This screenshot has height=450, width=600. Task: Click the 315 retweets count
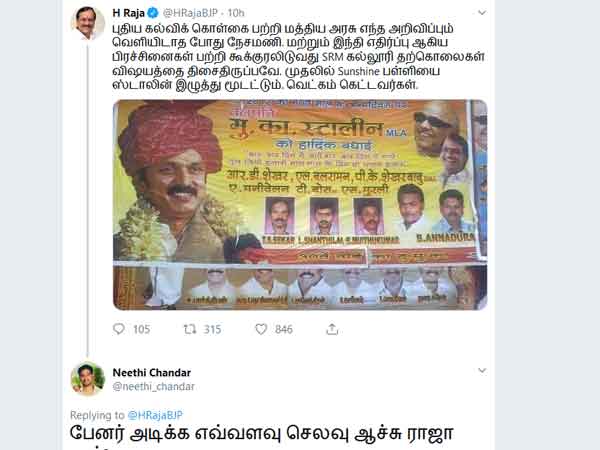click(x=212, y=329)
